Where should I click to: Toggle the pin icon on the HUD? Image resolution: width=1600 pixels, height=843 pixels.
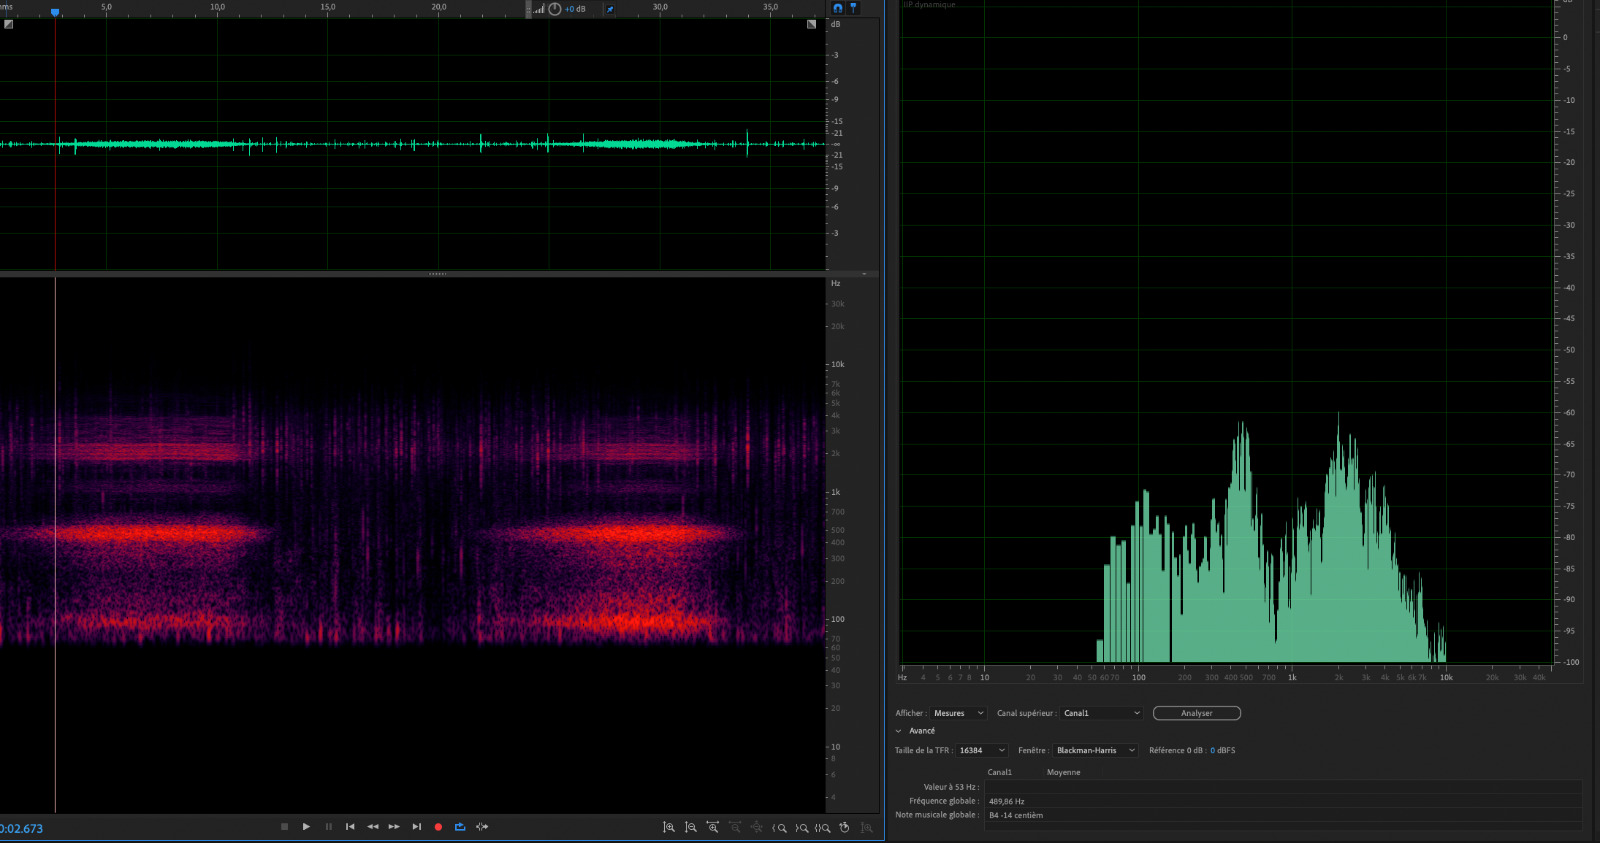[610, 9]
